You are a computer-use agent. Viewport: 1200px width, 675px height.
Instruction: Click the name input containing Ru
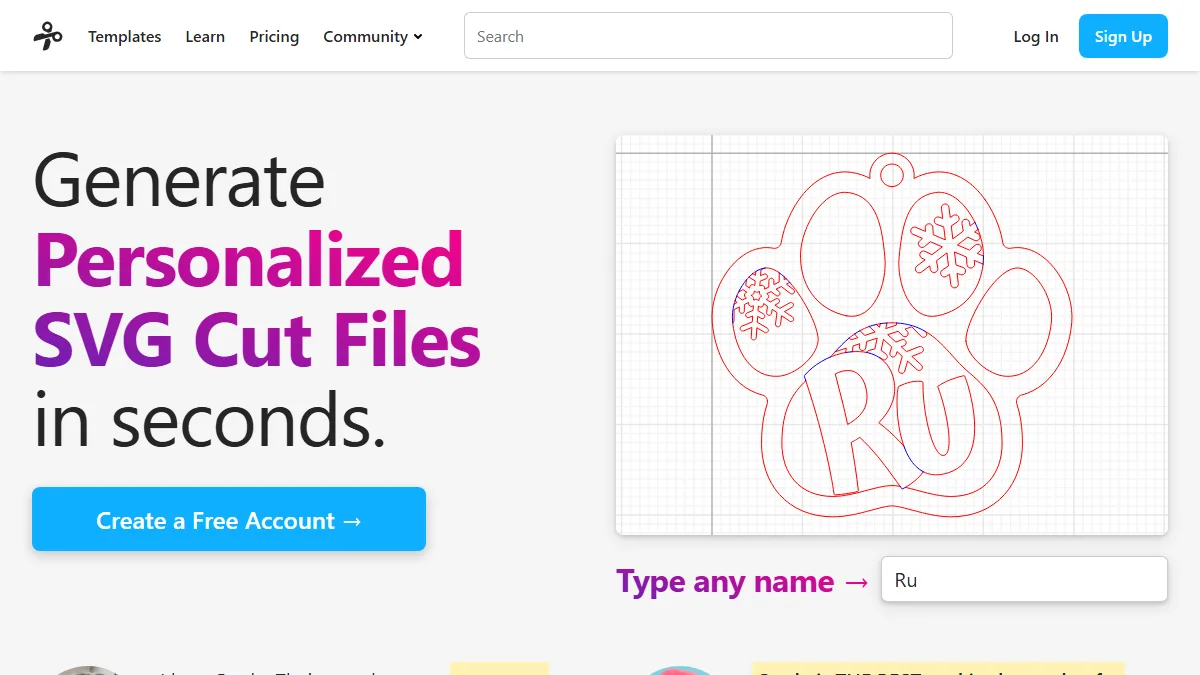coord(1024,580)
